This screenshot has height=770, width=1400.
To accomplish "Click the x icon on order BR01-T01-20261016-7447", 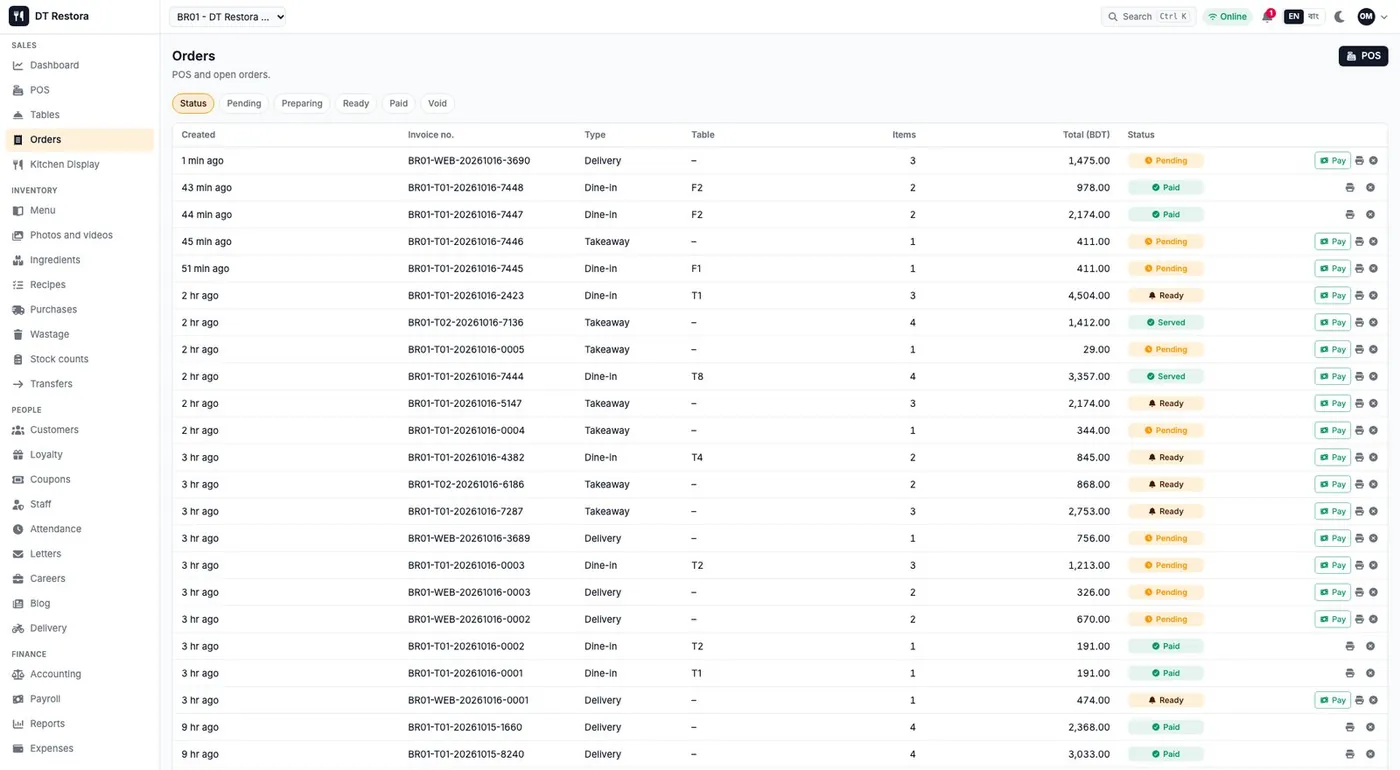I will click(1370, 215).
